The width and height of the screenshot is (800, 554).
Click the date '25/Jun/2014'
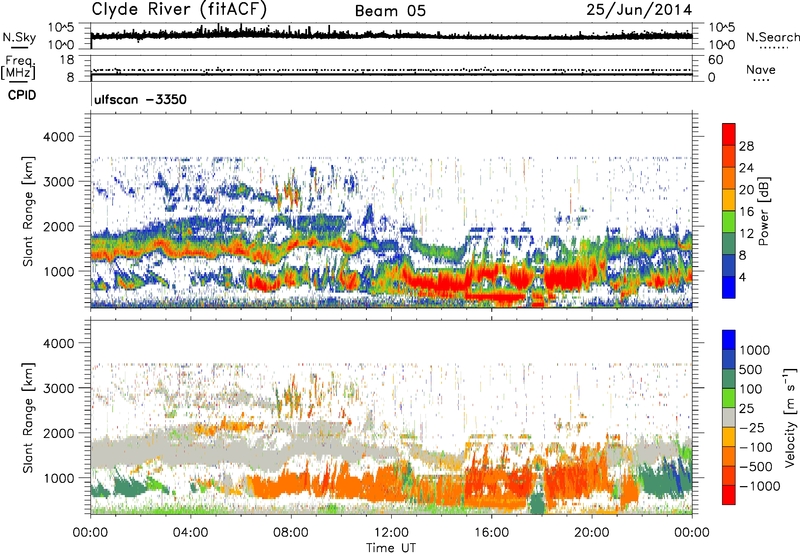click(639, 10)
